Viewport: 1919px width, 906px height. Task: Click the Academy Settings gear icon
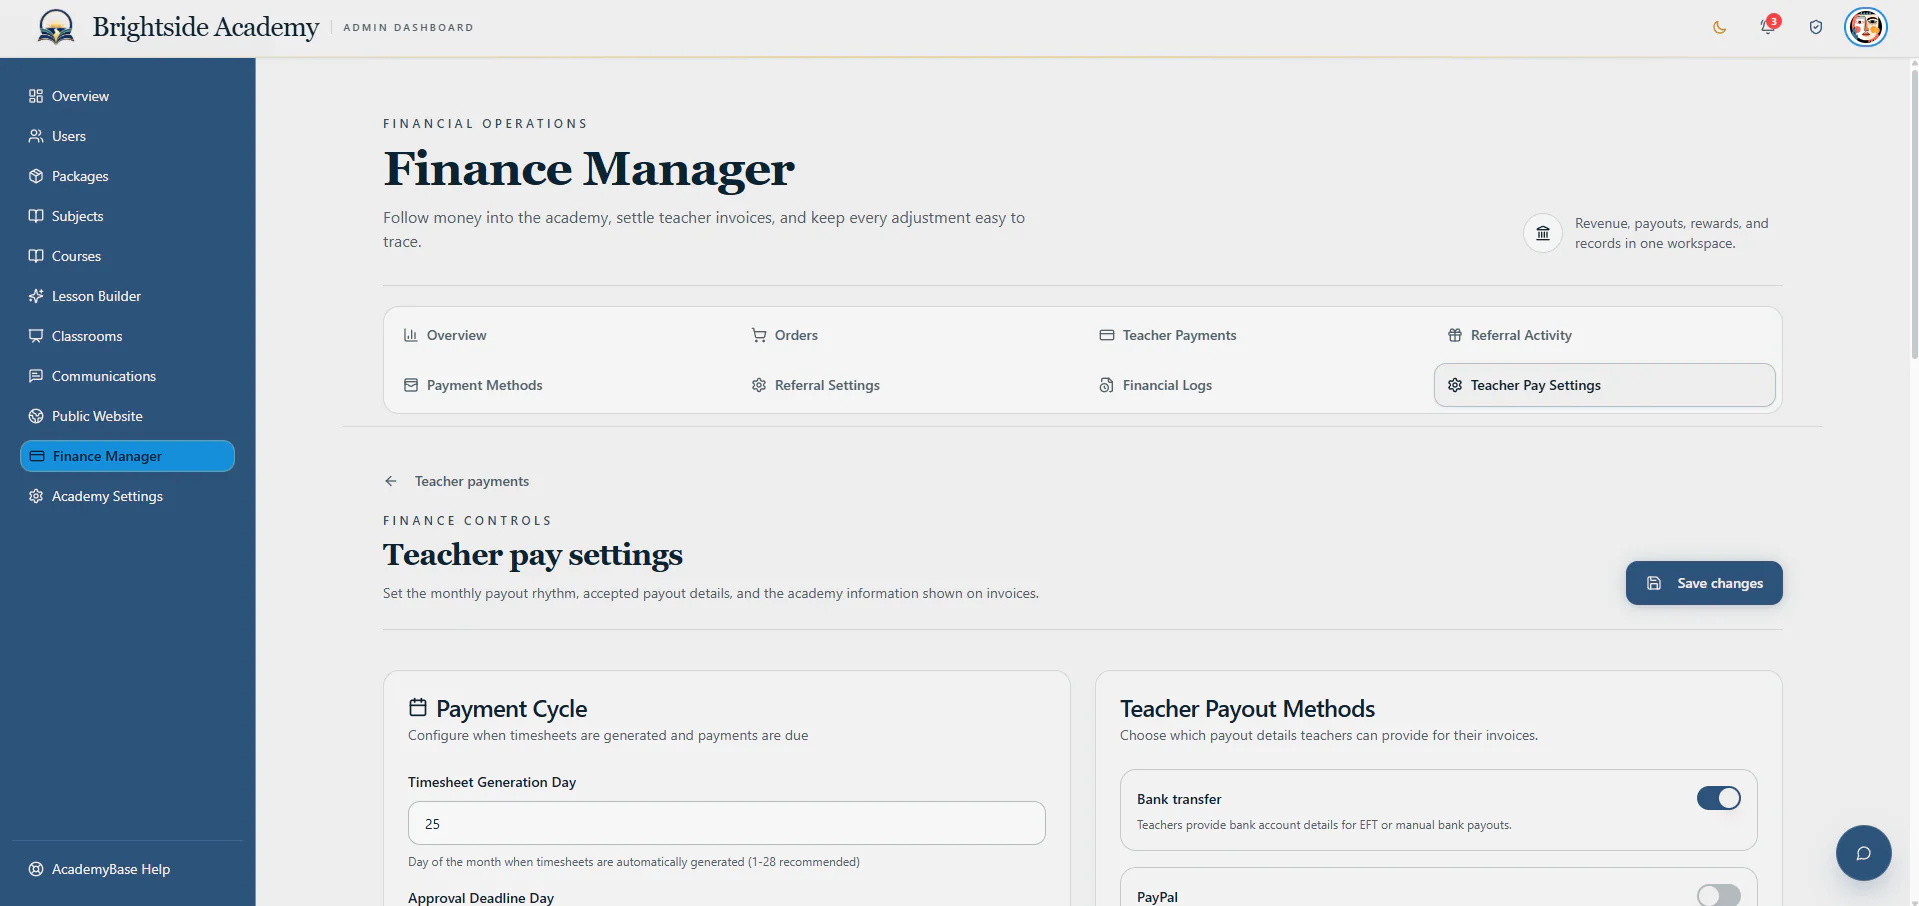[x=36, y=496]
